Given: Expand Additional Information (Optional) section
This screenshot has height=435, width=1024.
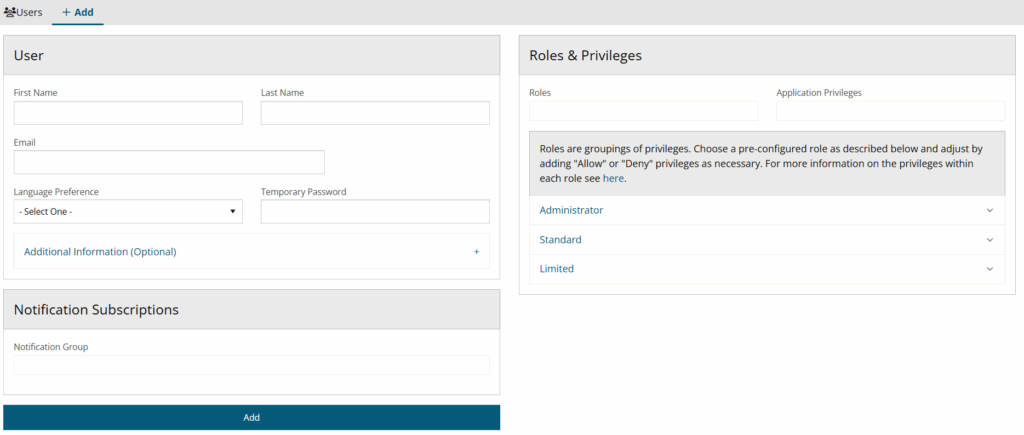Looking at the screenshot, I should click(x=100, y=252).
